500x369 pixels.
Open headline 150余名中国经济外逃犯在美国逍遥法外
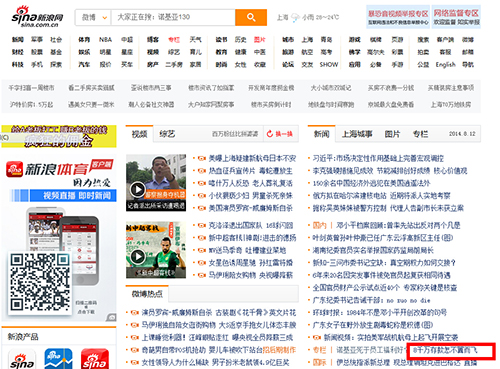371,183
